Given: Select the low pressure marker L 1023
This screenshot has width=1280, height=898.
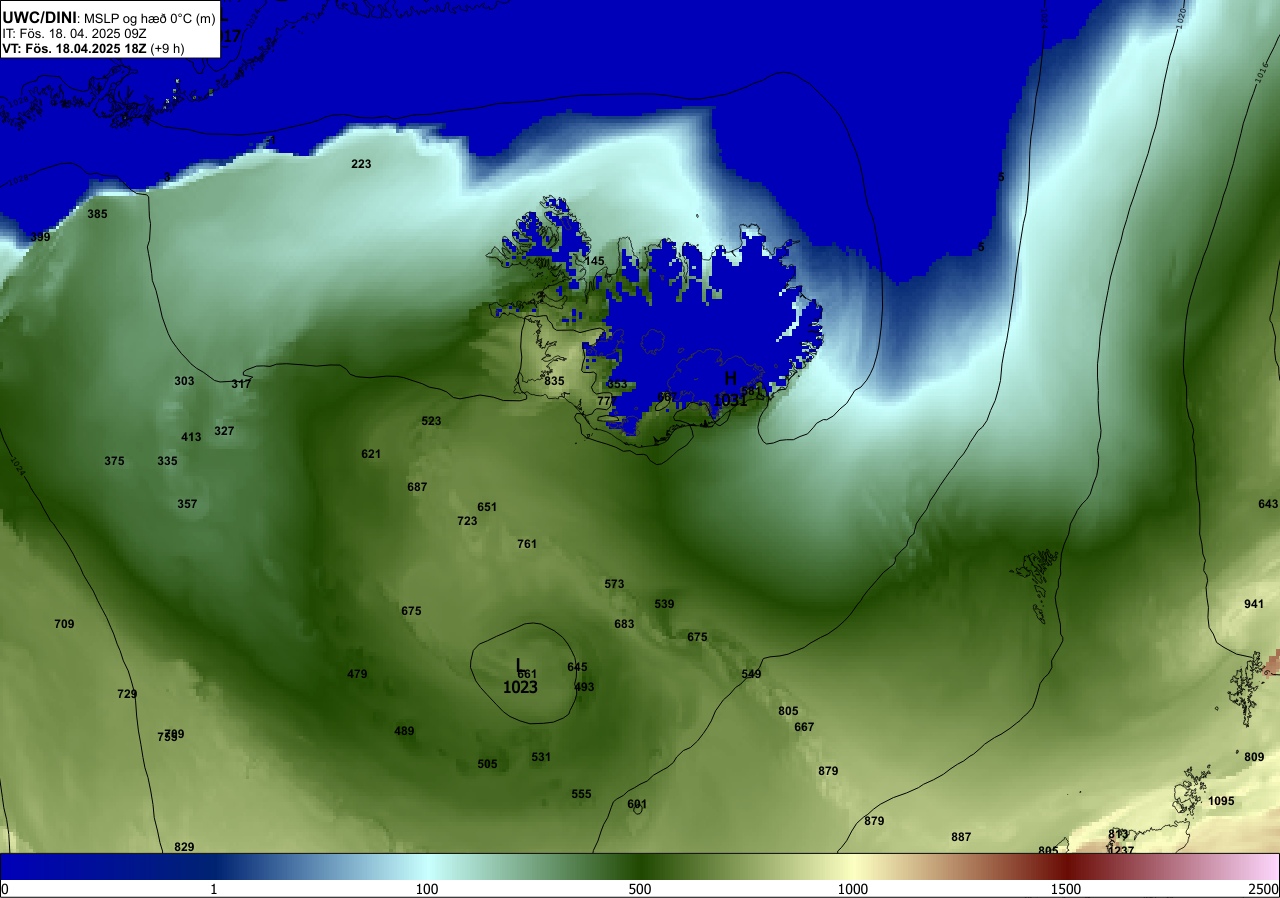Looking at the screenshot, I should click(520, 677).
